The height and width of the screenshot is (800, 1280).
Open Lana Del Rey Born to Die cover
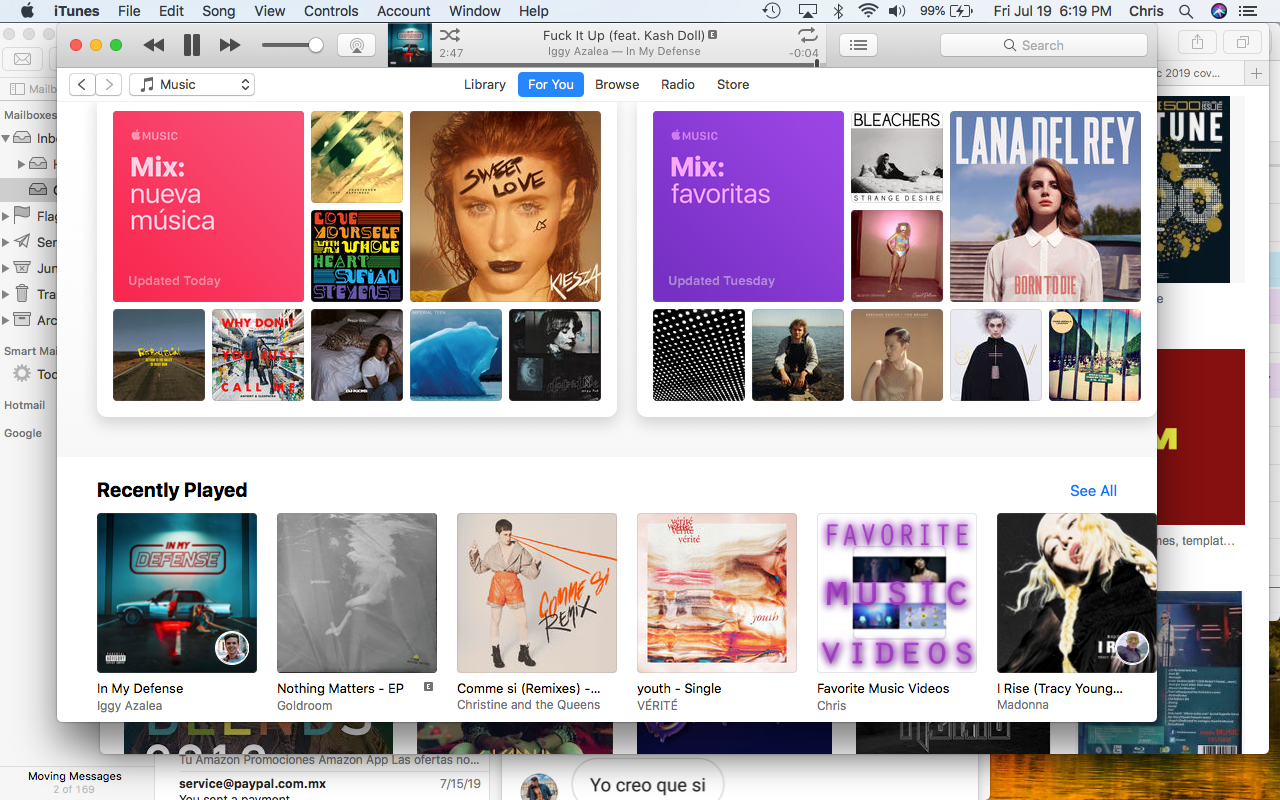pos(1045,206)
